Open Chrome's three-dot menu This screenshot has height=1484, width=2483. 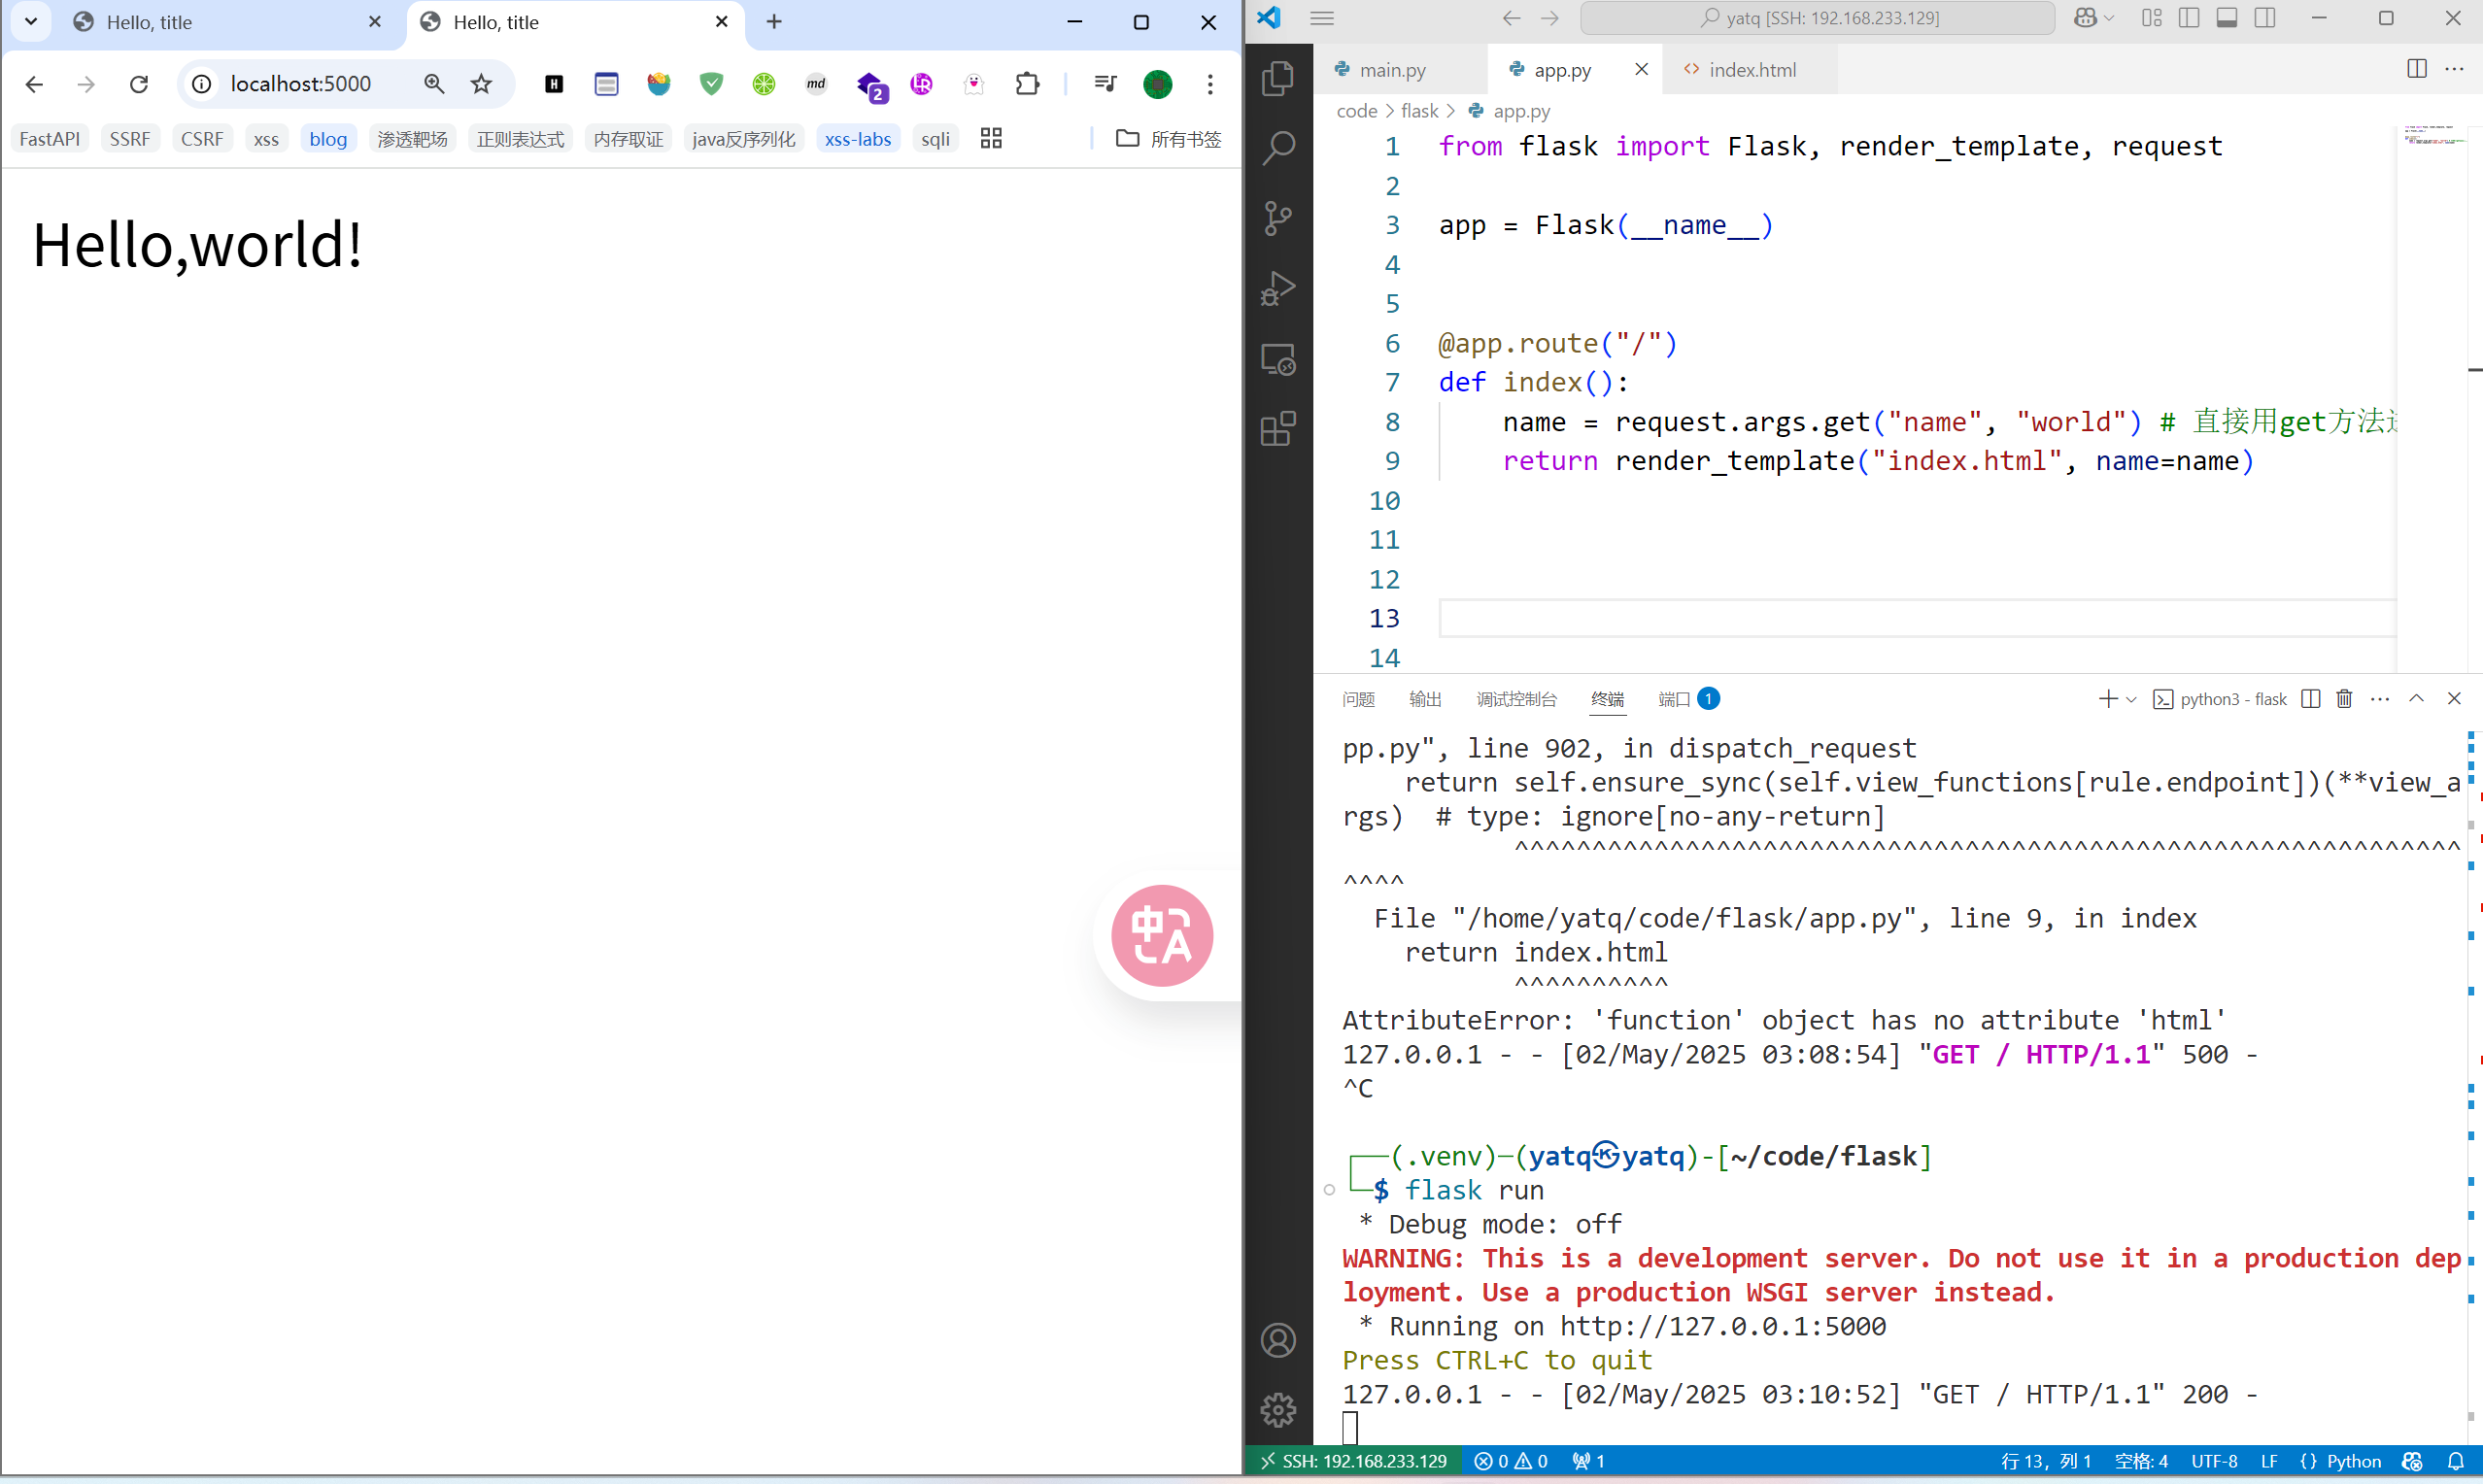tap(1210, 84)
